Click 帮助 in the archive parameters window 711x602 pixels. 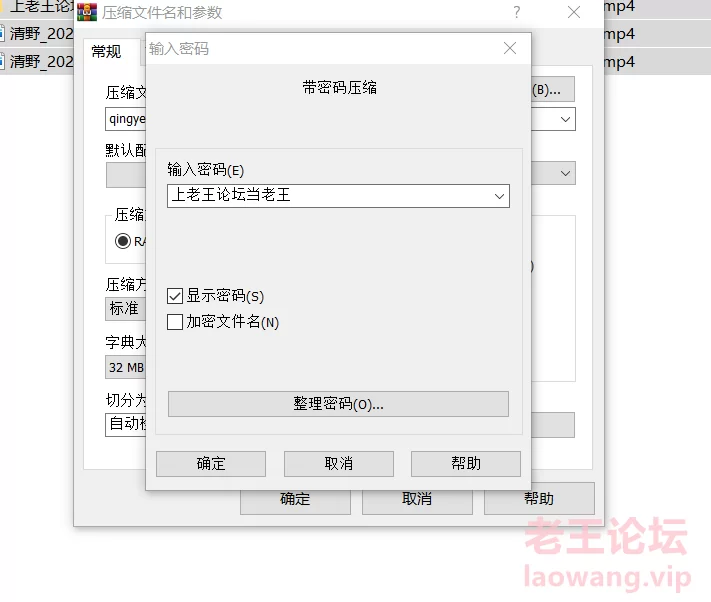[539, 499]
